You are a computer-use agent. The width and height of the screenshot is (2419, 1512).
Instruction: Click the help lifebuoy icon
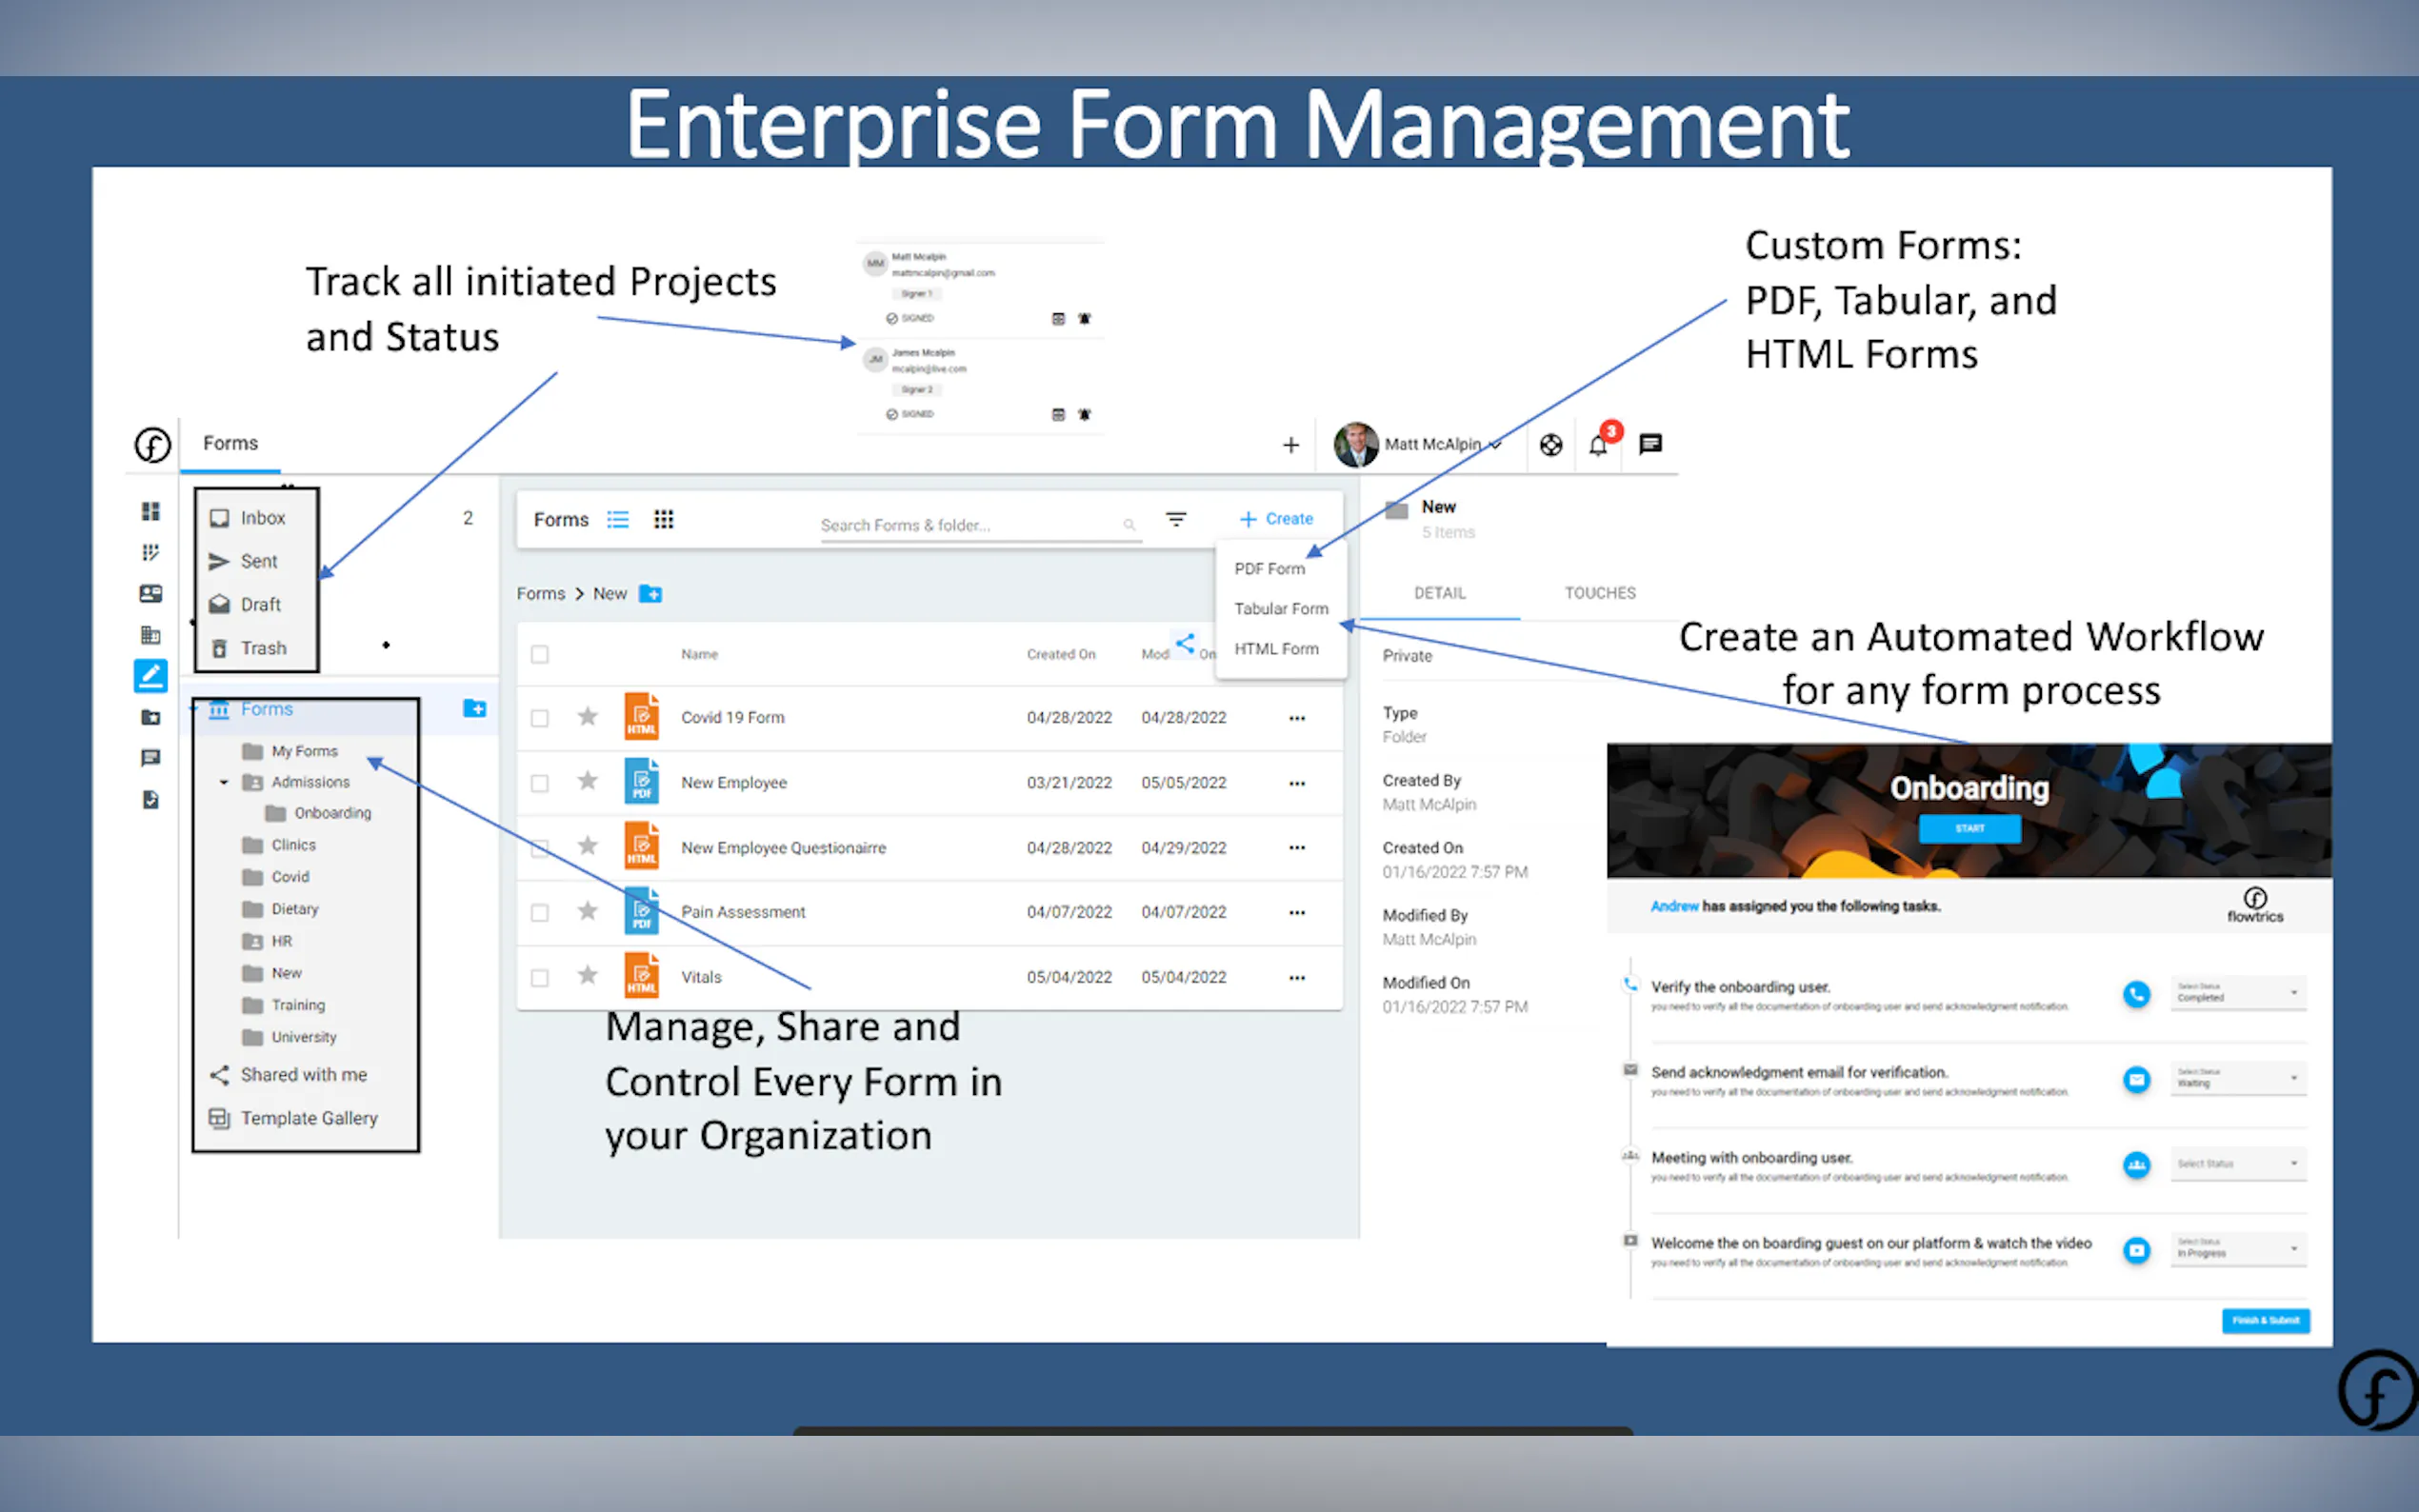point(1550,445)
